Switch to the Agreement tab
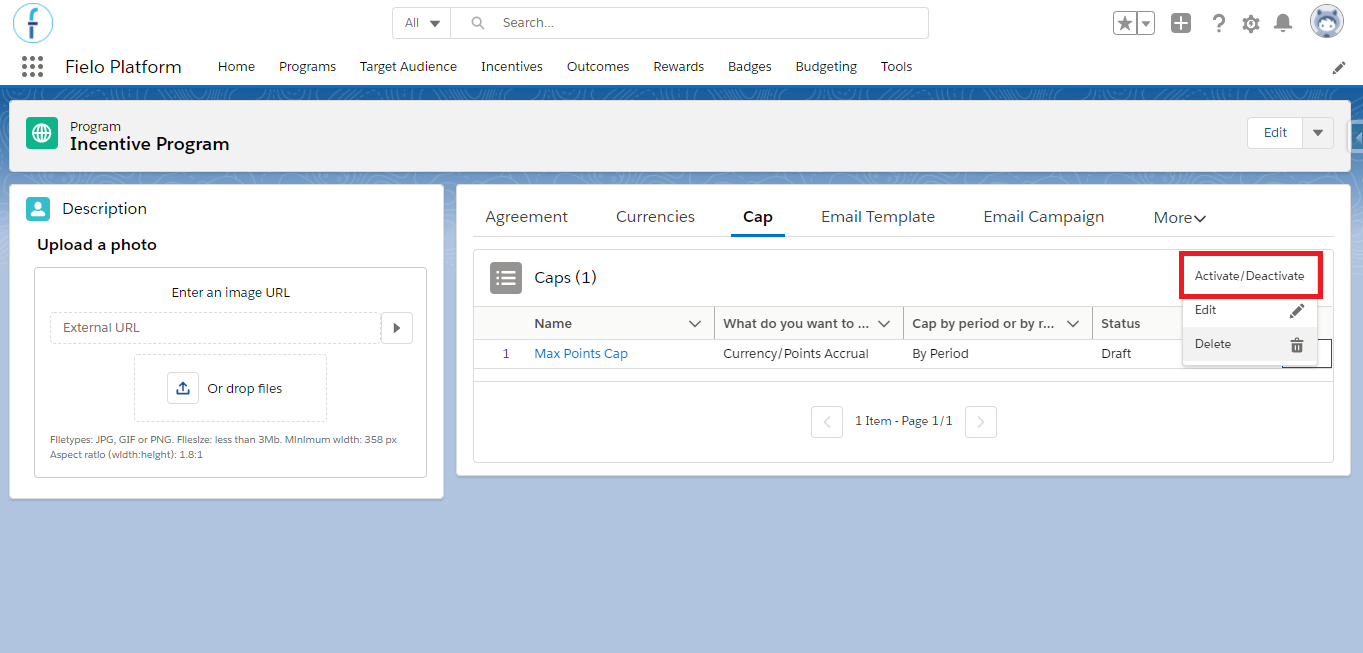1363x653 pixels. [x=526, y=216]
